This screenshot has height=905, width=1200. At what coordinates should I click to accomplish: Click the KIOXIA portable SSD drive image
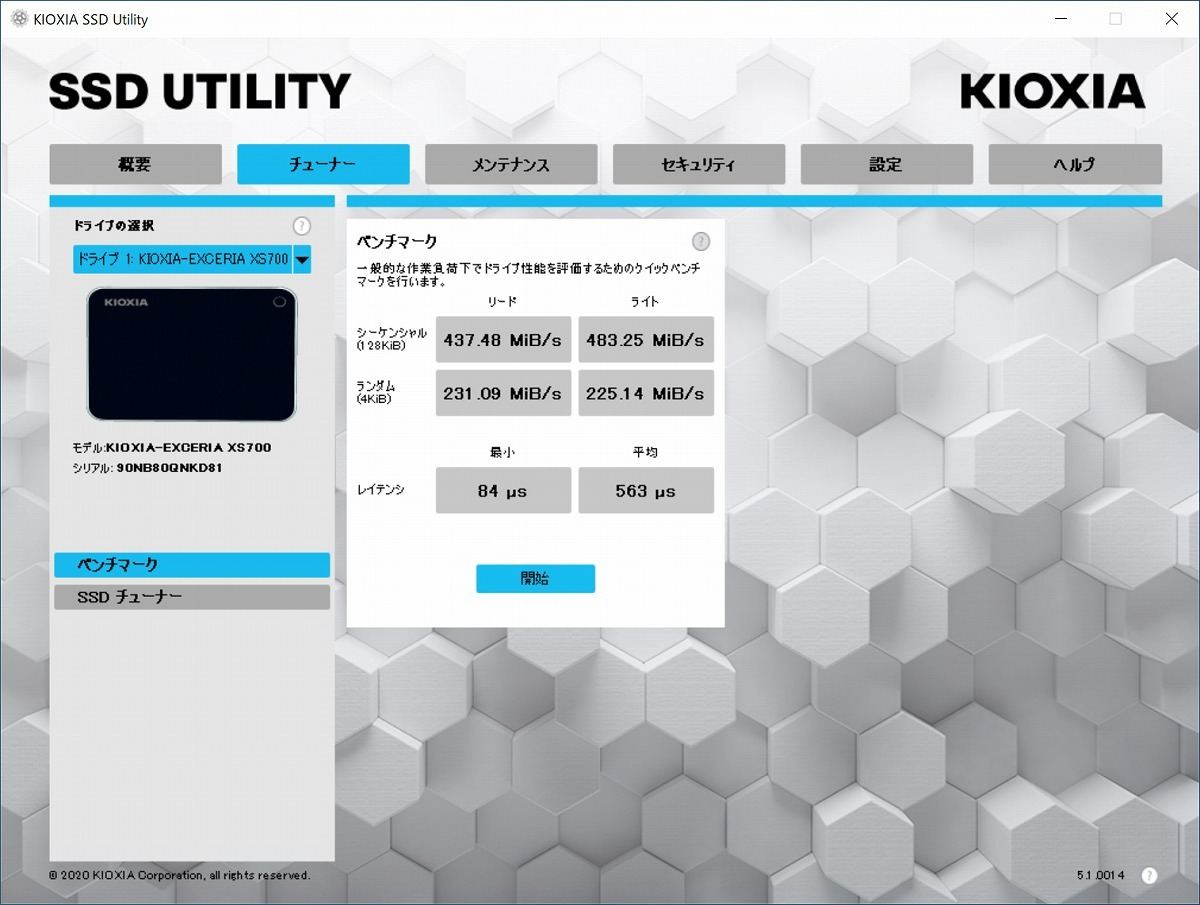click(x=192, y=354)
